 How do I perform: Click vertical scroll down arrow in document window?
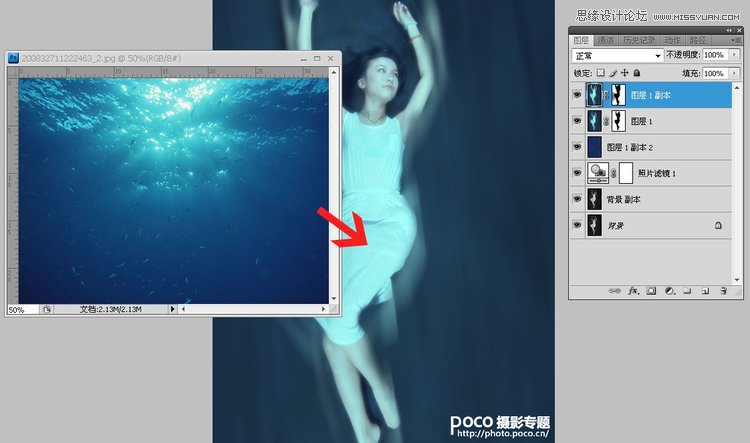(334, 299)
